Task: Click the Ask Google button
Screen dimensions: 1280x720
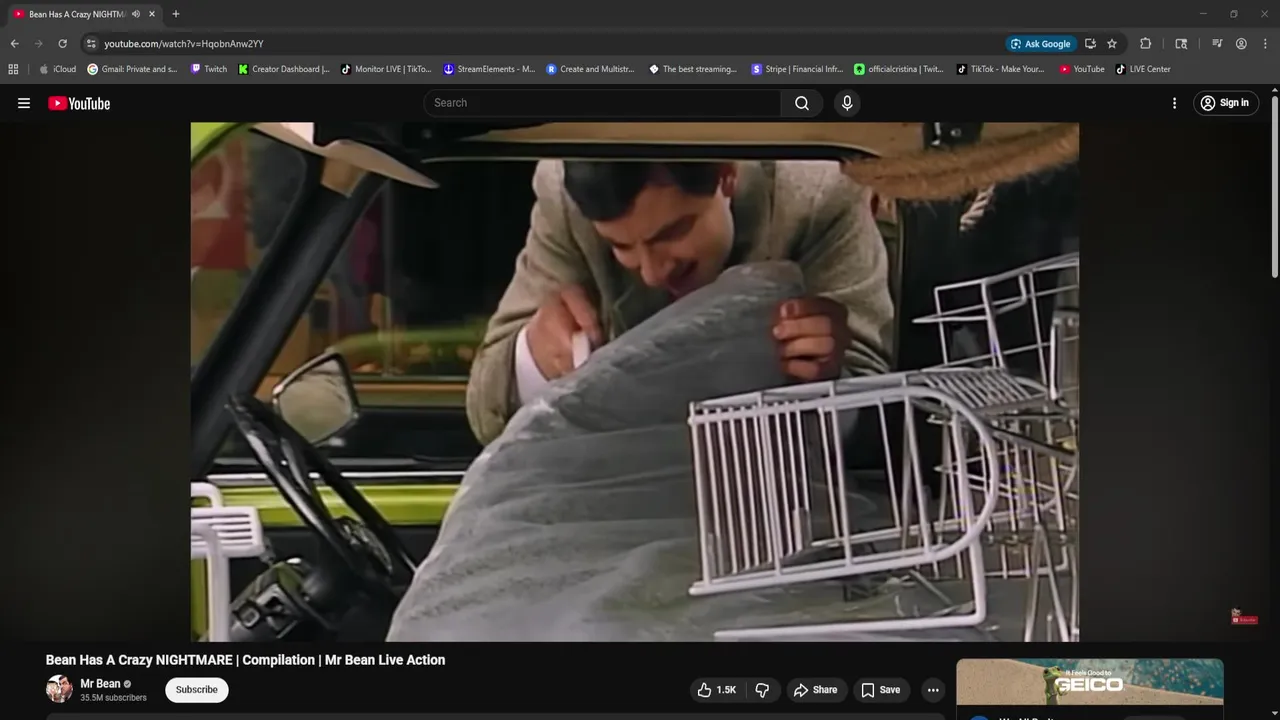Action: [1040, 44]
